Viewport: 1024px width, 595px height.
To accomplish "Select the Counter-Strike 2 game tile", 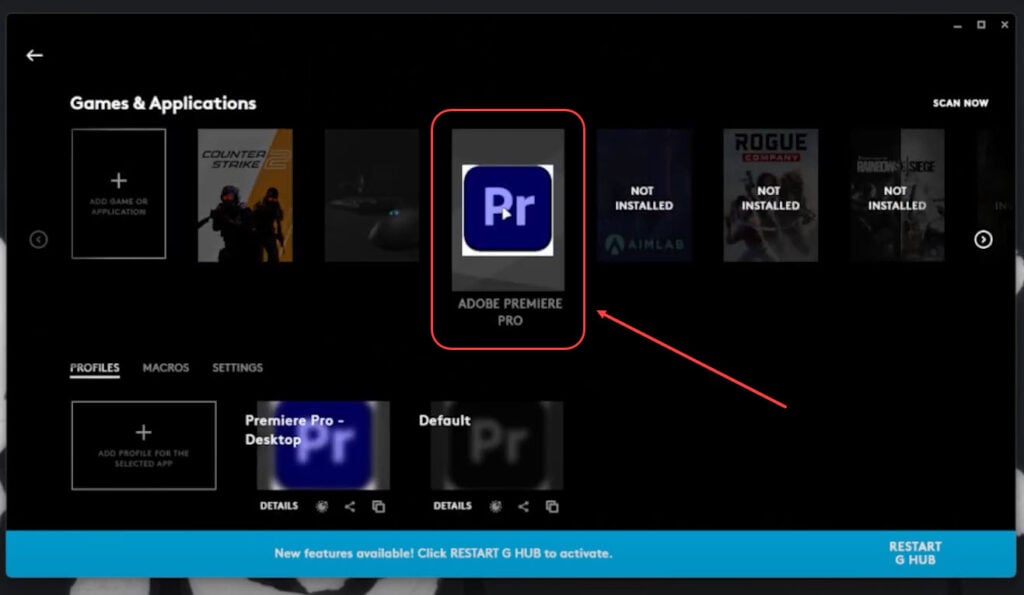I will 245,195.
